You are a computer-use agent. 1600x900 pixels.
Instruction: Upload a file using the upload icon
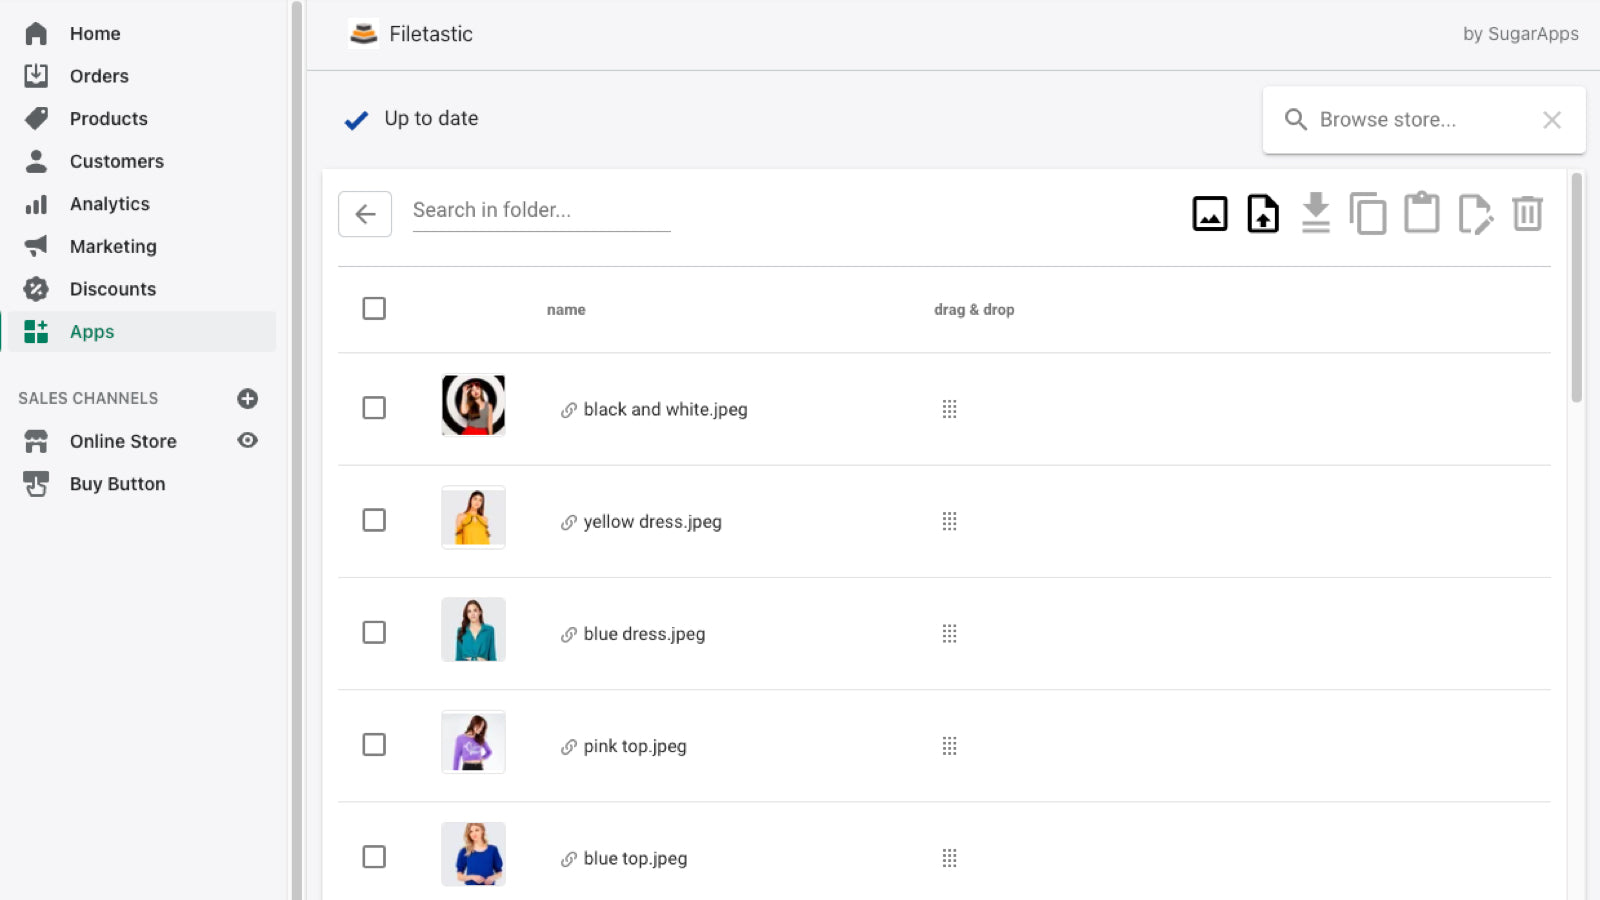[x=1262, y=213]
